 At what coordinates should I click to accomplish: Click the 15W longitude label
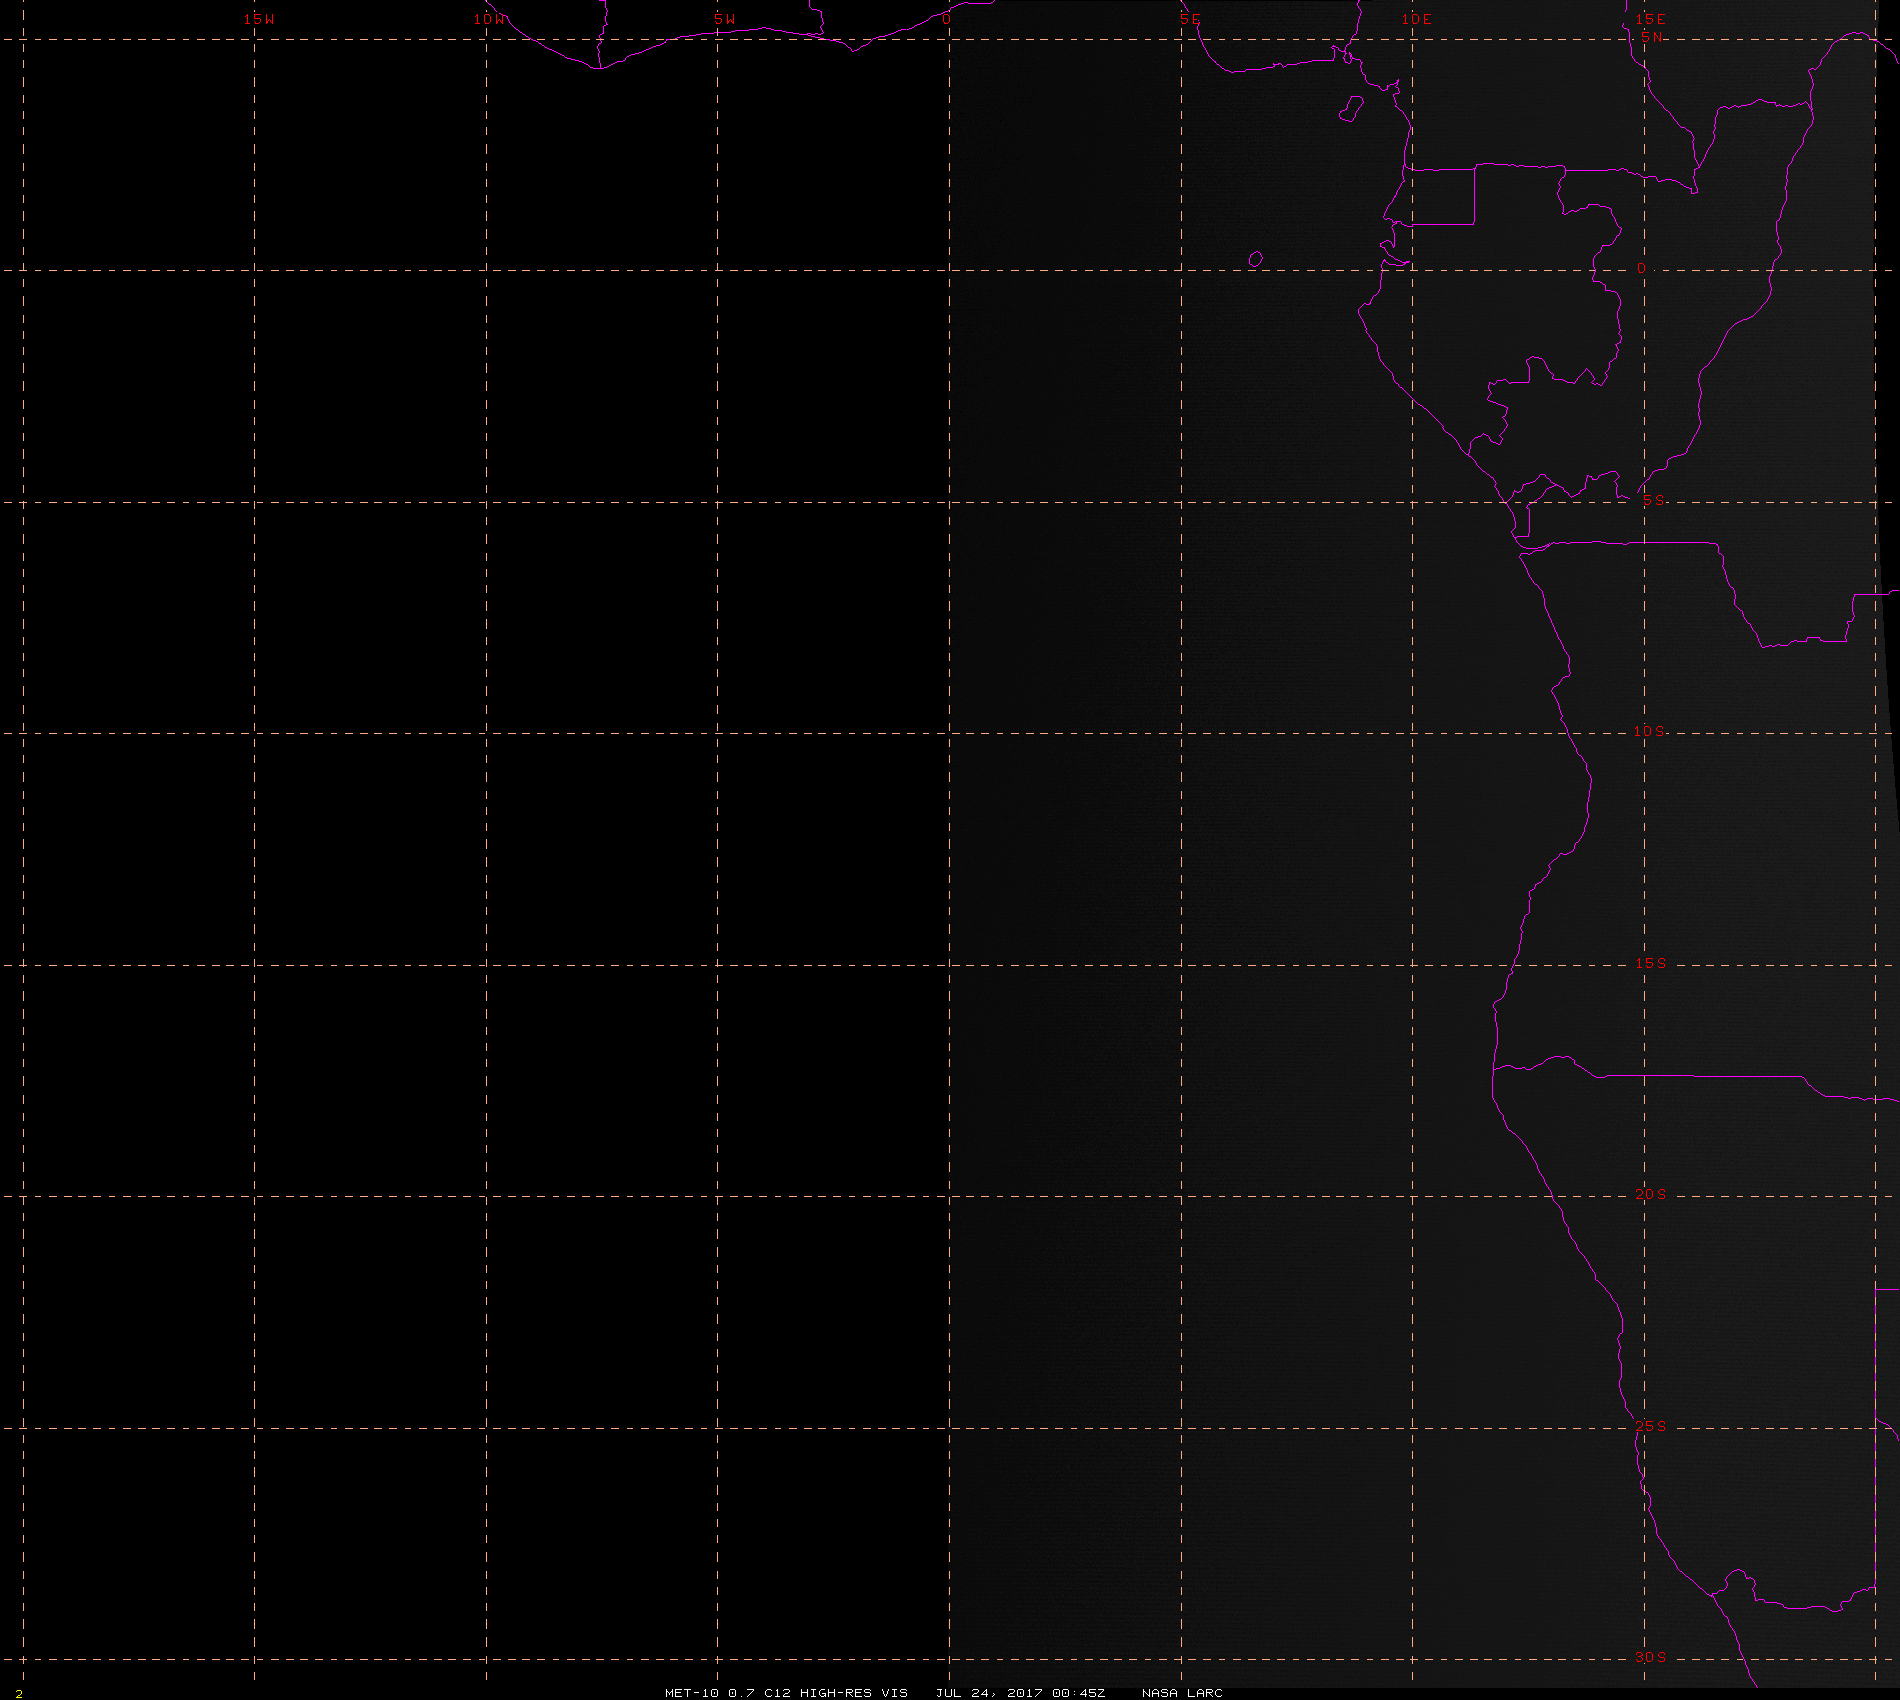(x=259, y=19)
